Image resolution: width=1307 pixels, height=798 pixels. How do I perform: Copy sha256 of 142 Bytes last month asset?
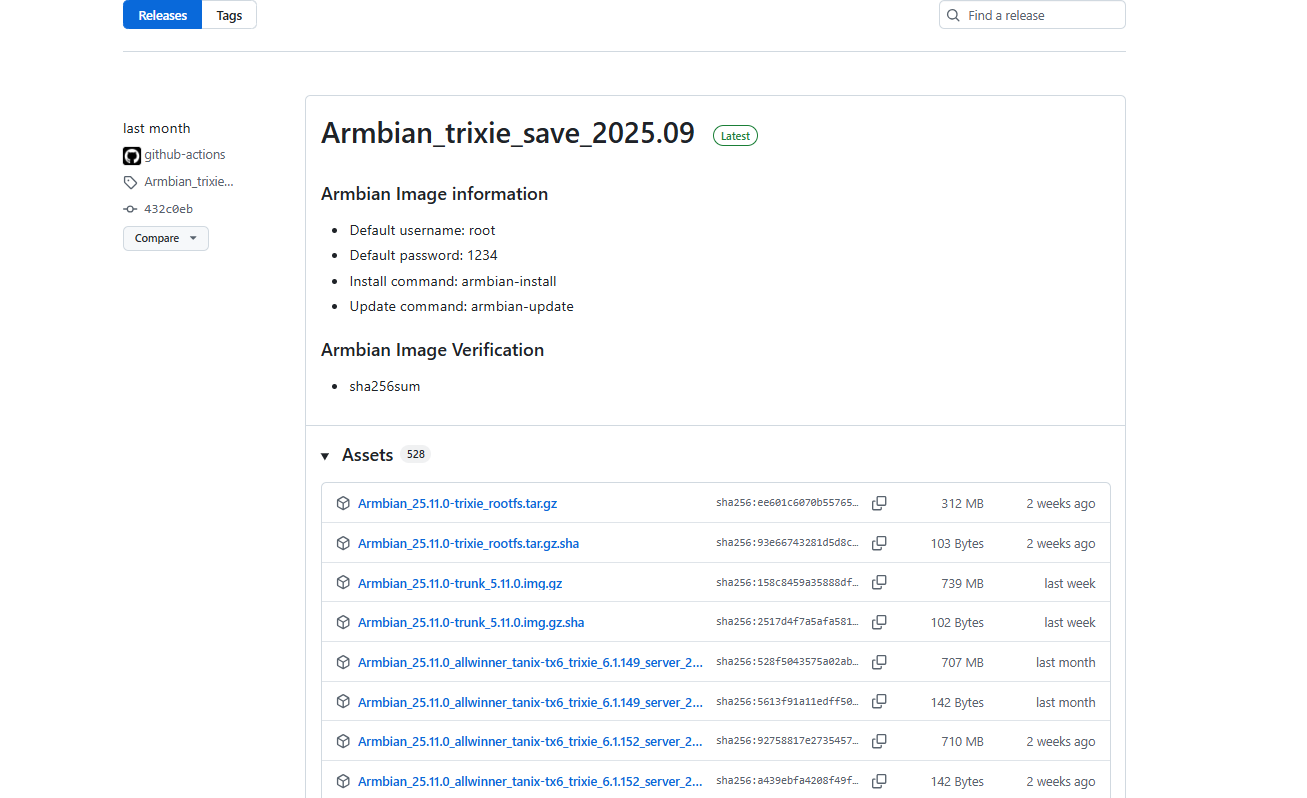coord(879,702)
